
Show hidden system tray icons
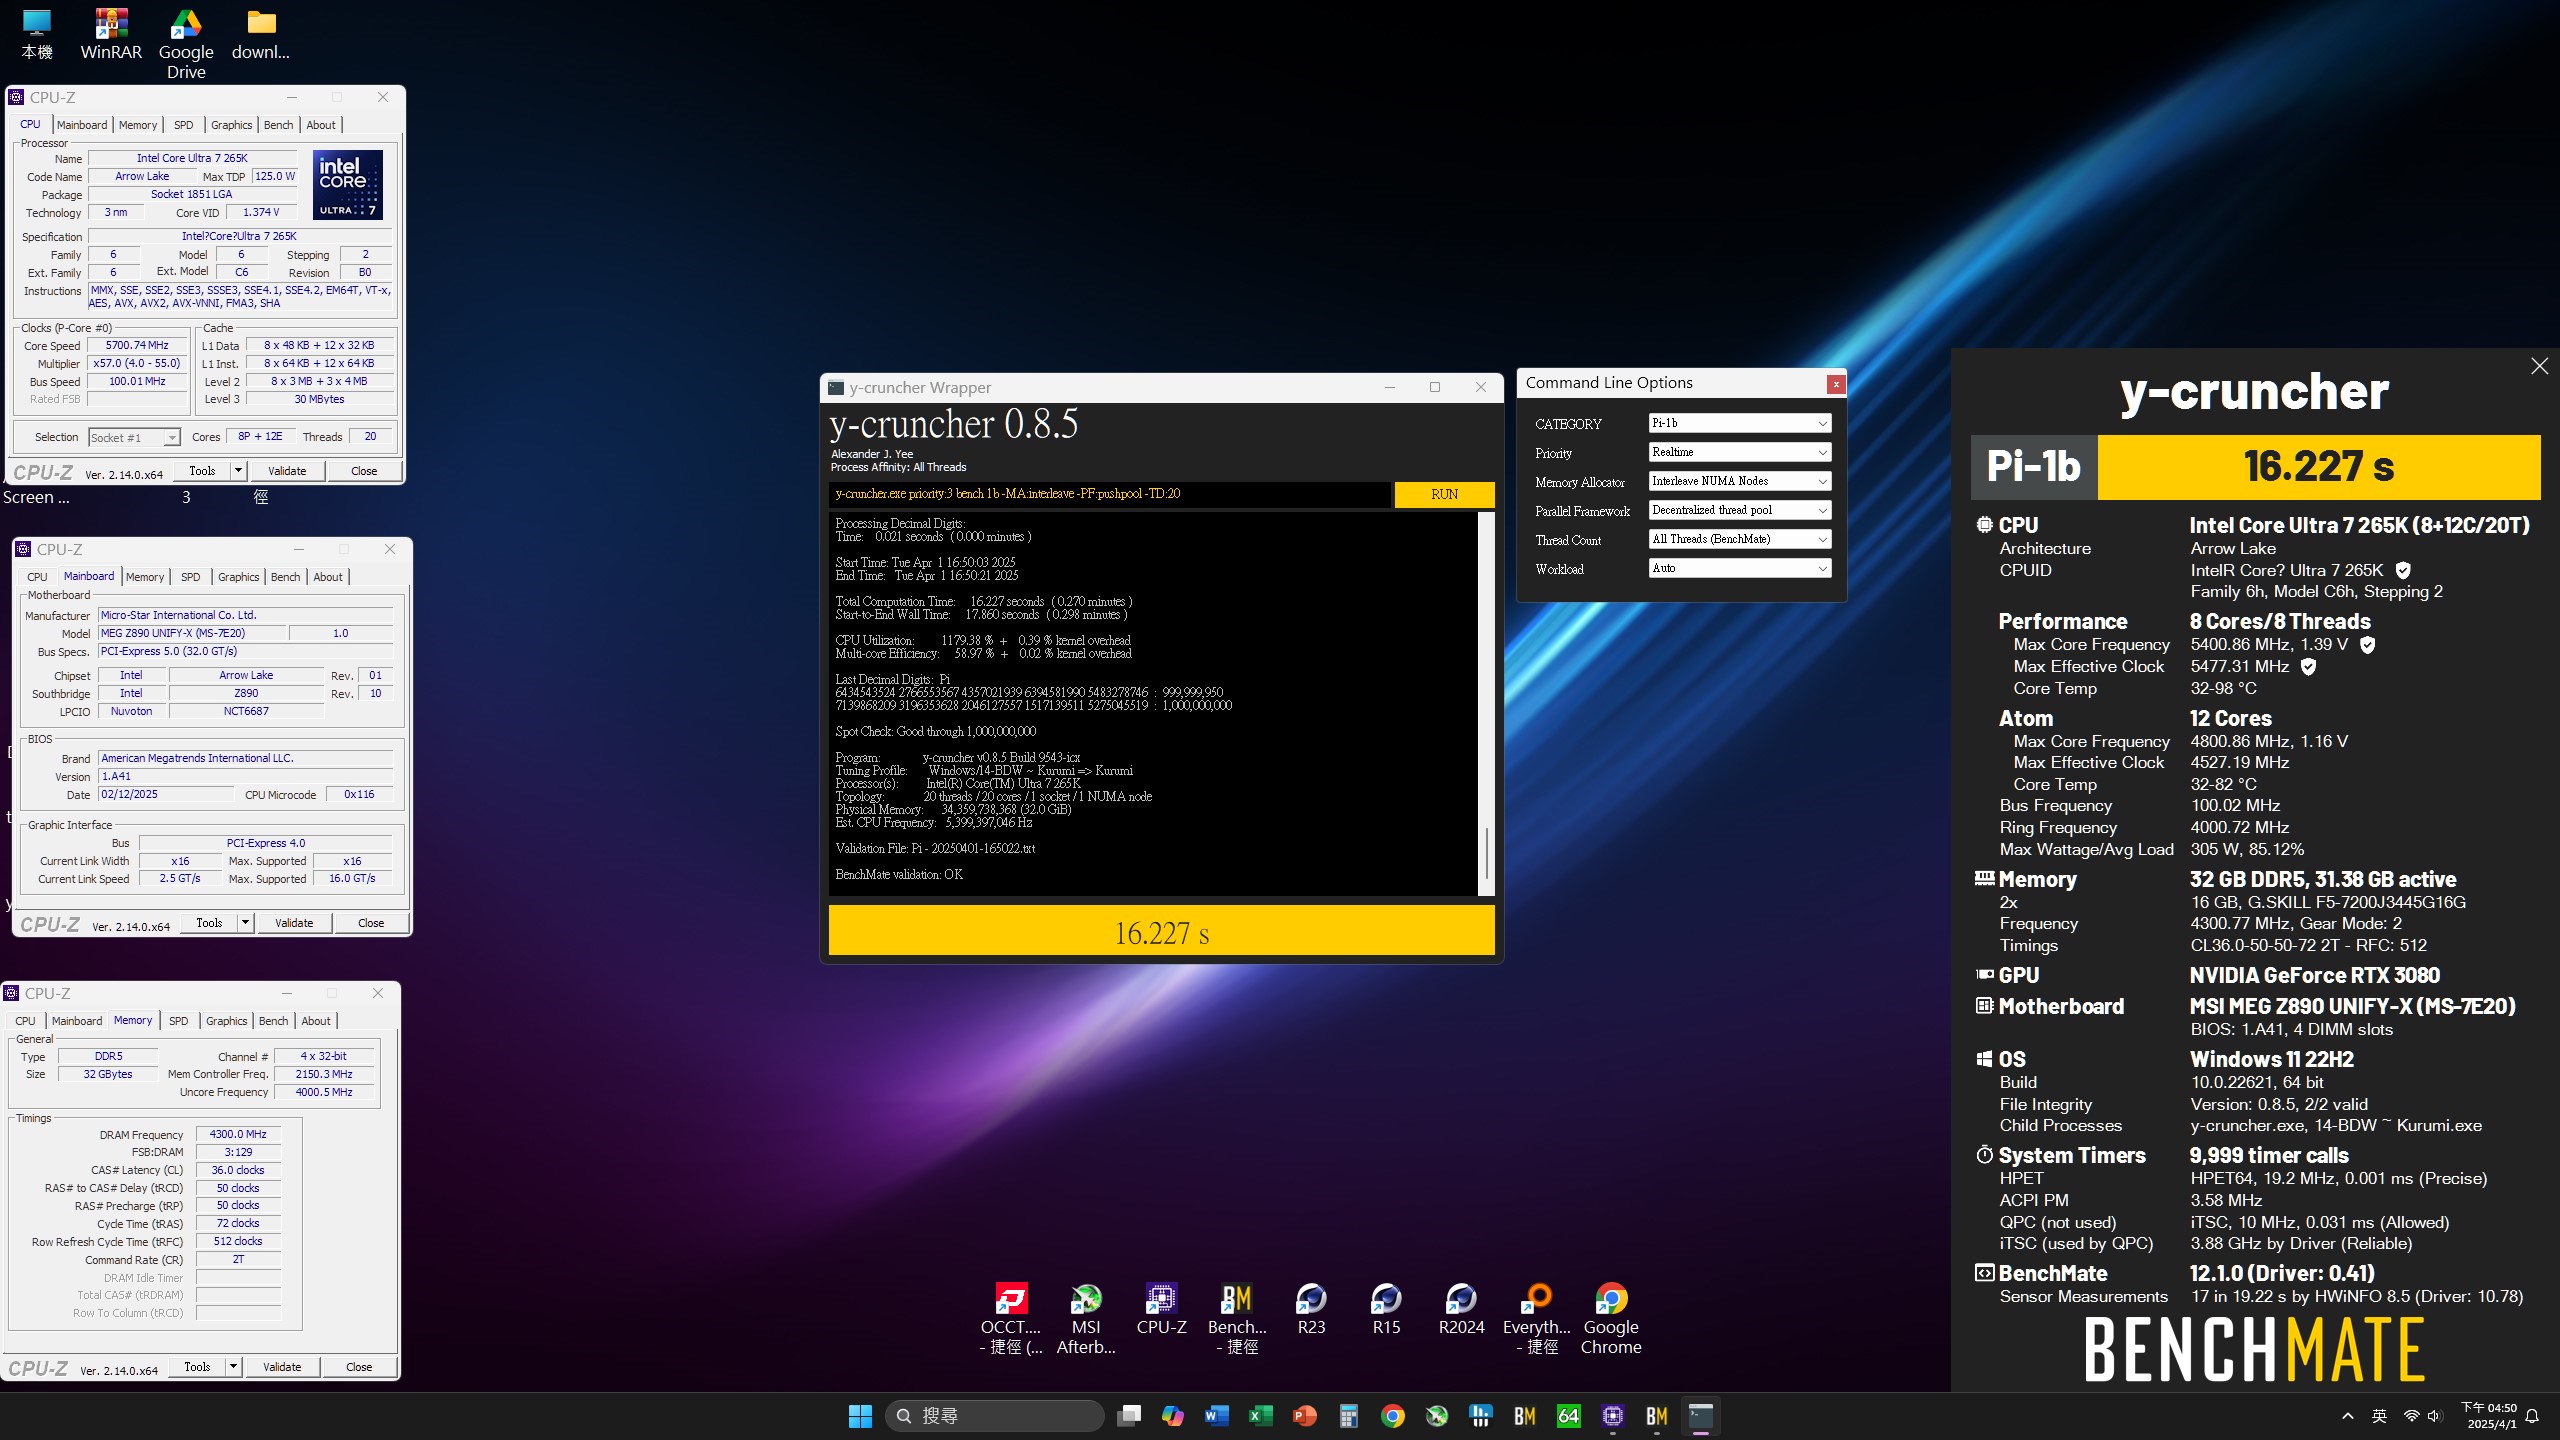2348,1416
